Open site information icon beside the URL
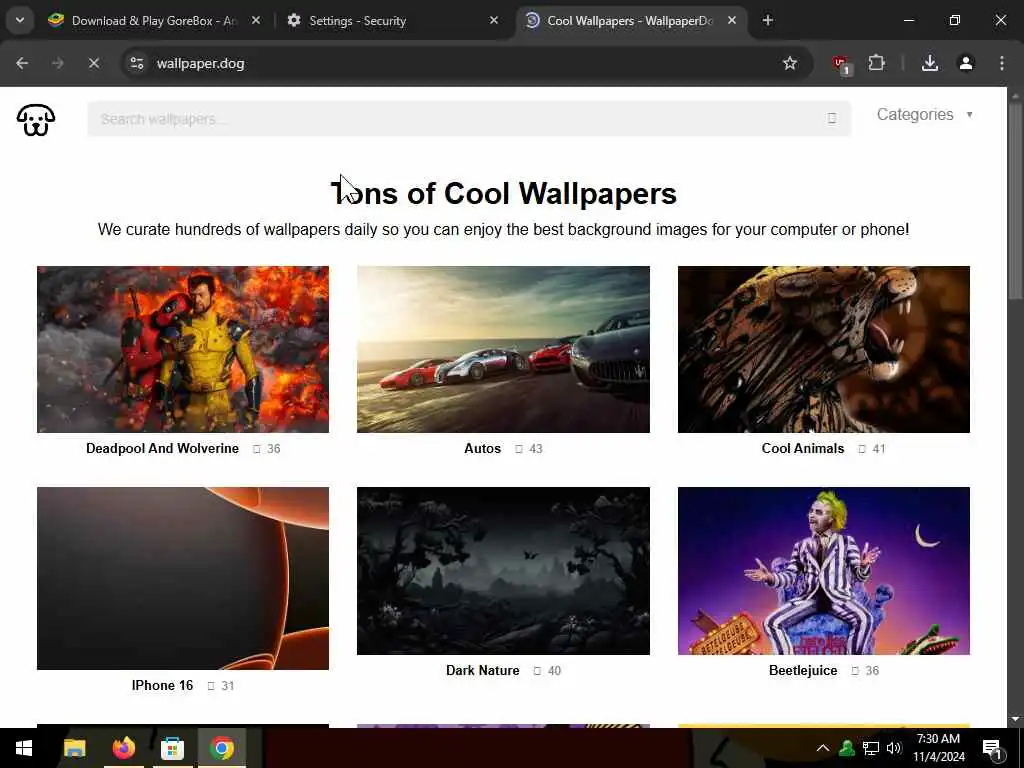The height and width of the screenshot is (768, 1024). [x=136, y=63]
